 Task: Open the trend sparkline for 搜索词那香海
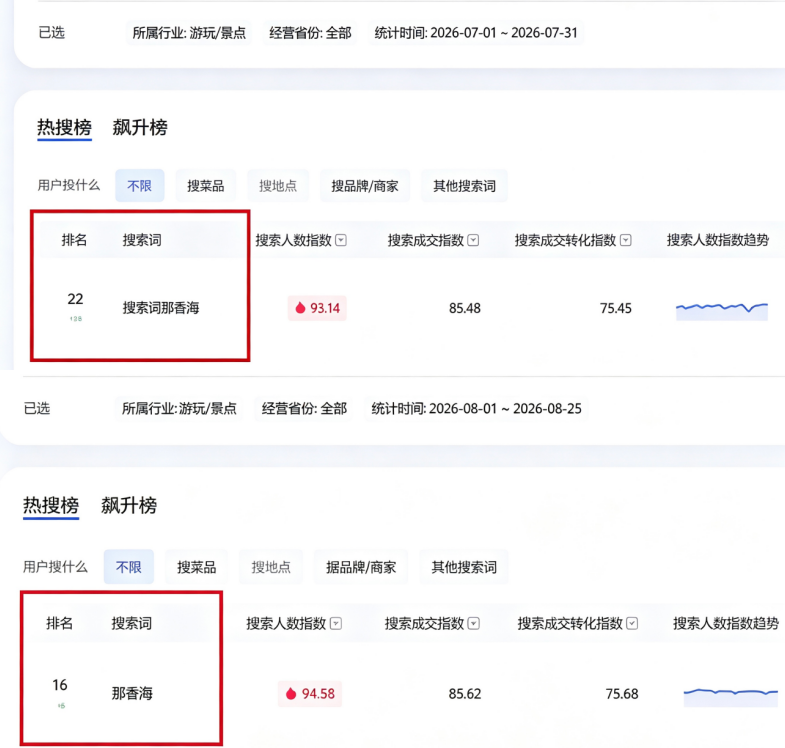coord(721,311)
